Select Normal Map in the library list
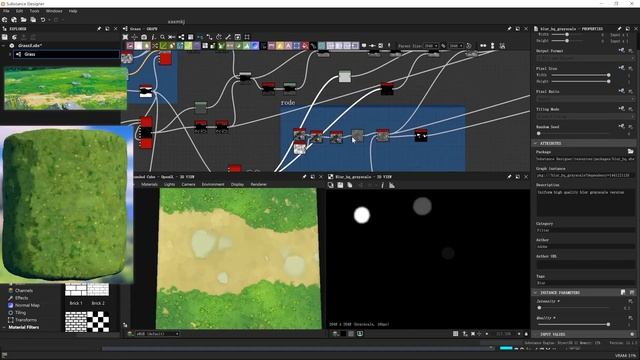The width and height of the screenshot is (640, 360). click(27, 305)
